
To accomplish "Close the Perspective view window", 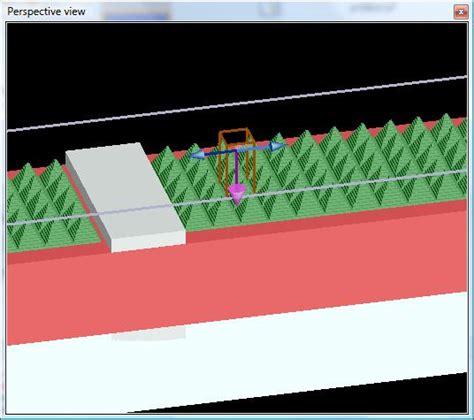I will 461,12.
